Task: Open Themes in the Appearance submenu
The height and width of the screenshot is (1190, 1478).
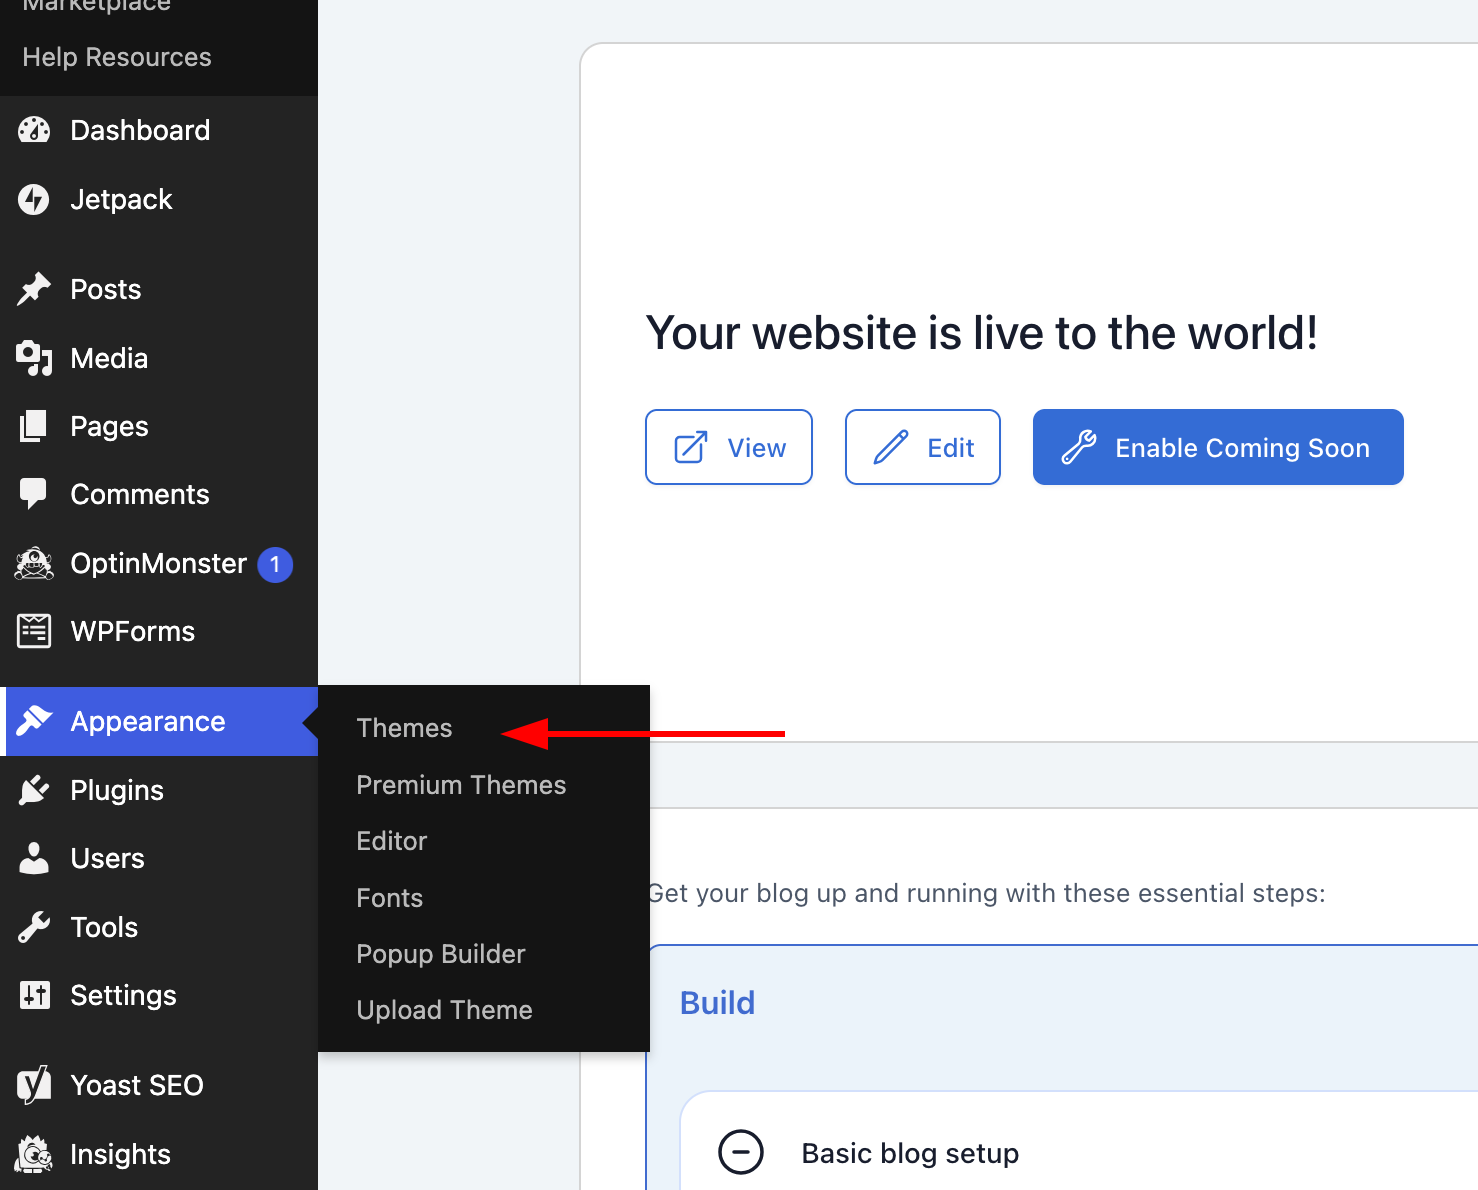Action: tap(404, 728)
